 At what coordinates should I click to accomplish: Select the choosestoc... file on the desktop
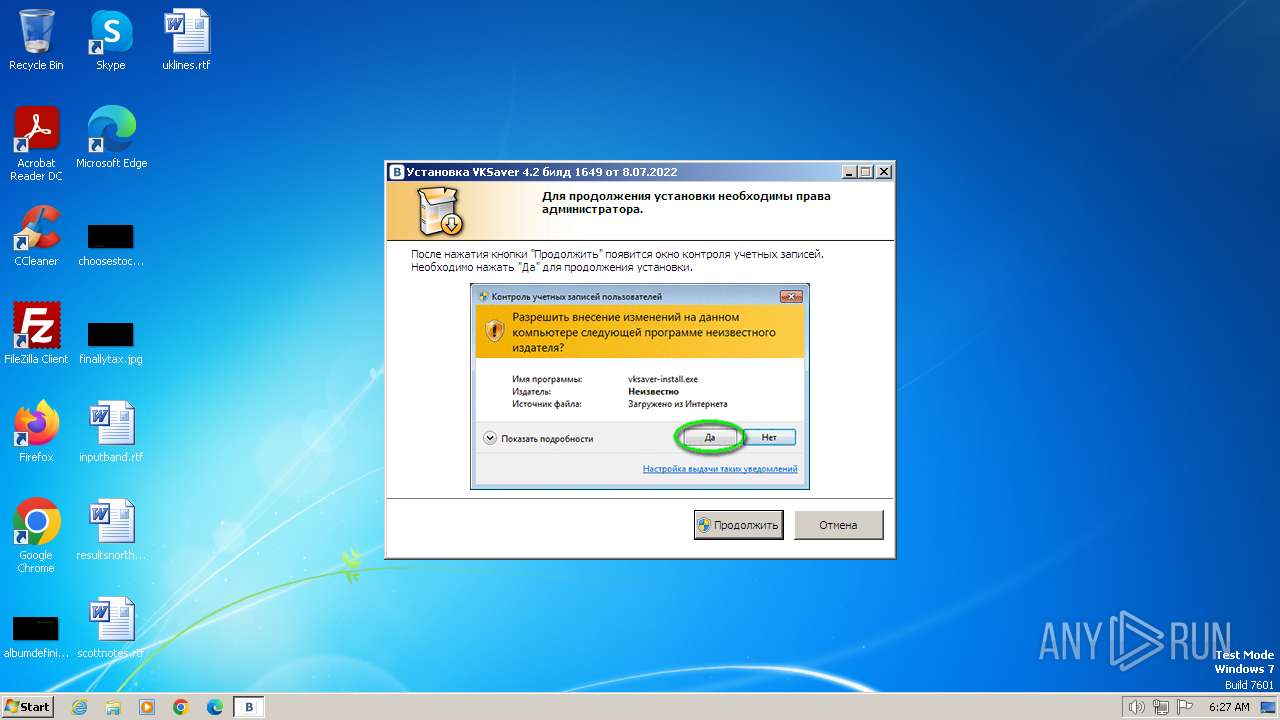[111, 244]
